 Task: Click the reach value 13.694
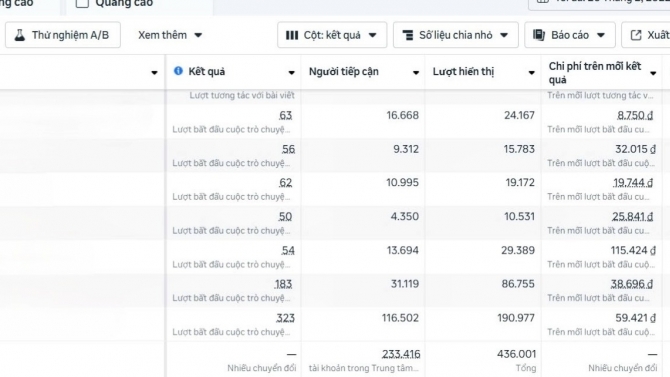coord(403,250)
